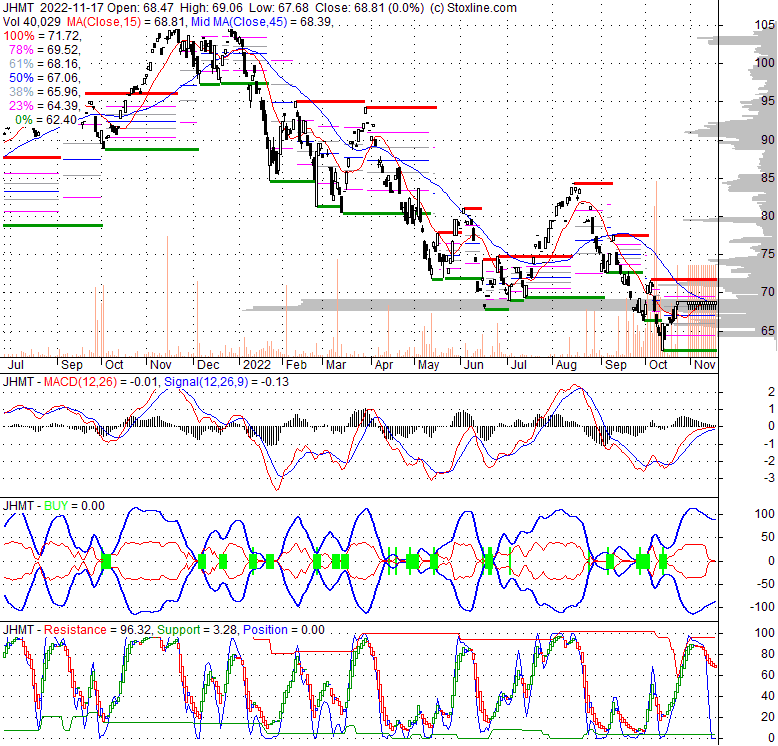
Task: Click the Support = 3.28 legend
Action: (x=196, y=630)
